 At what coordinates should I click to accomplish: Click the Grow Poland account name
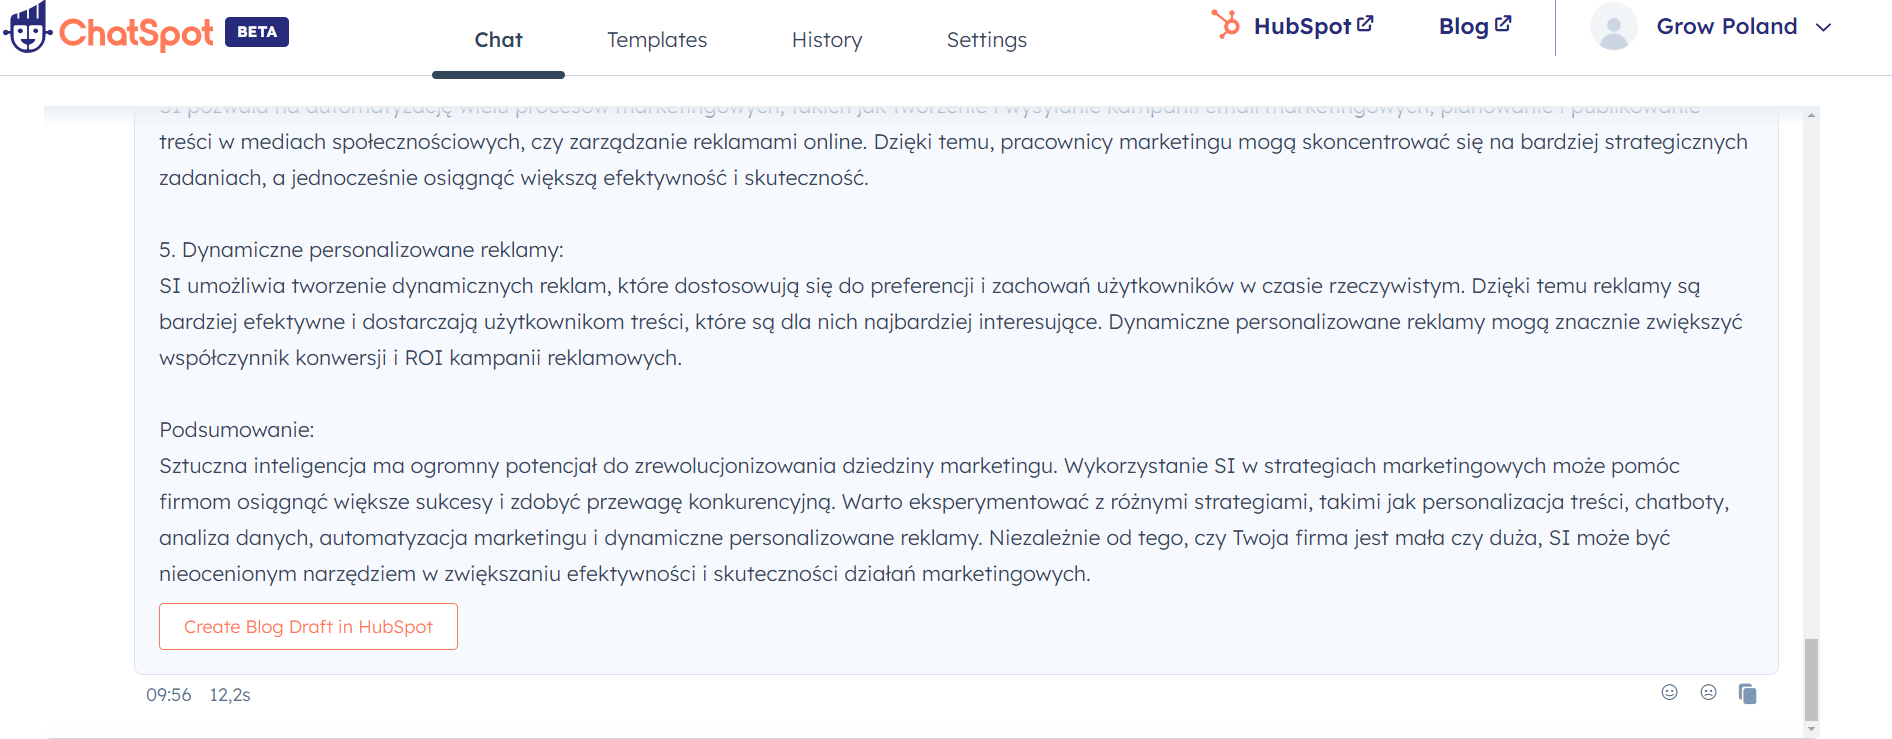click(x=1727, y=26)
